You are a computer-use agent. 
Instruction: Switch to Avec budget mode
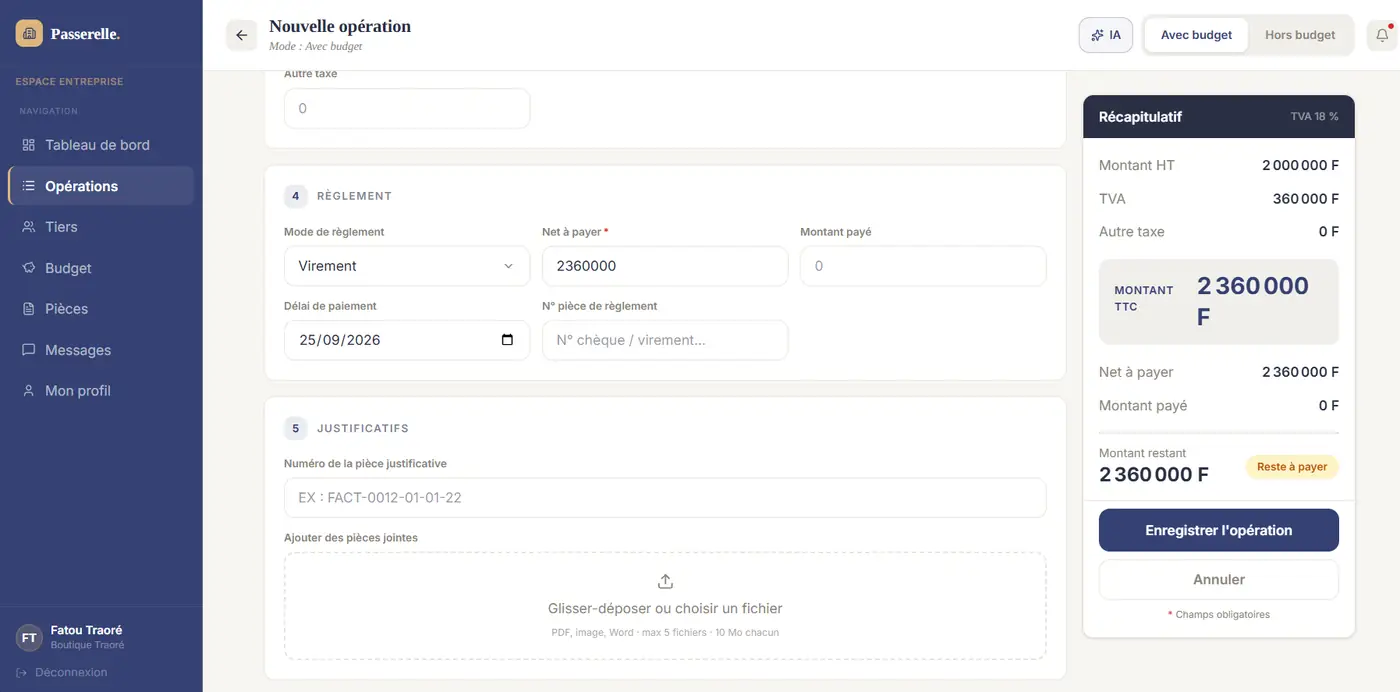click(x=1196, y=35)
